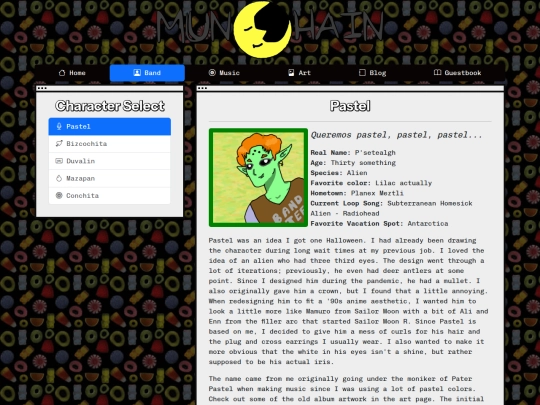Go to the Art page
This screenshot has width=540, height=405.
point(299,73)
